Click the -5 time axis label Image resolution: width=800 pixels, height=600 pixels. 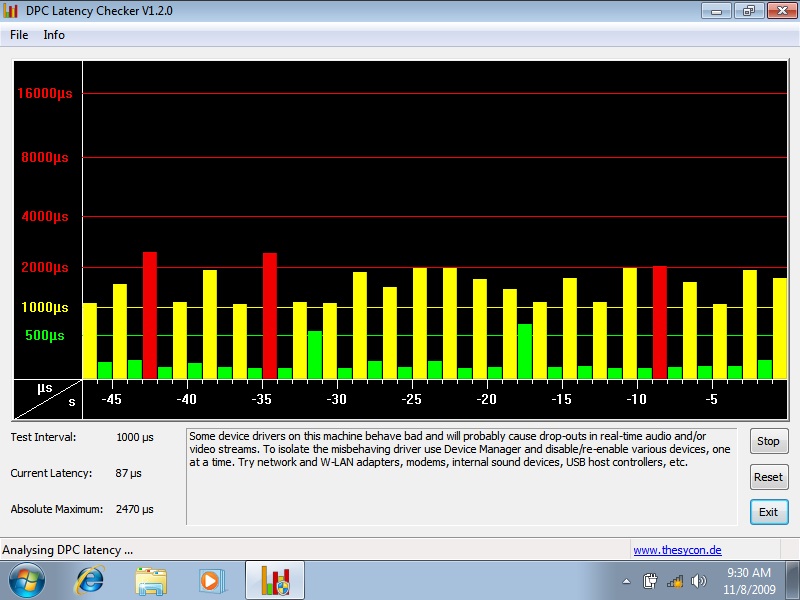click(712, 399)
